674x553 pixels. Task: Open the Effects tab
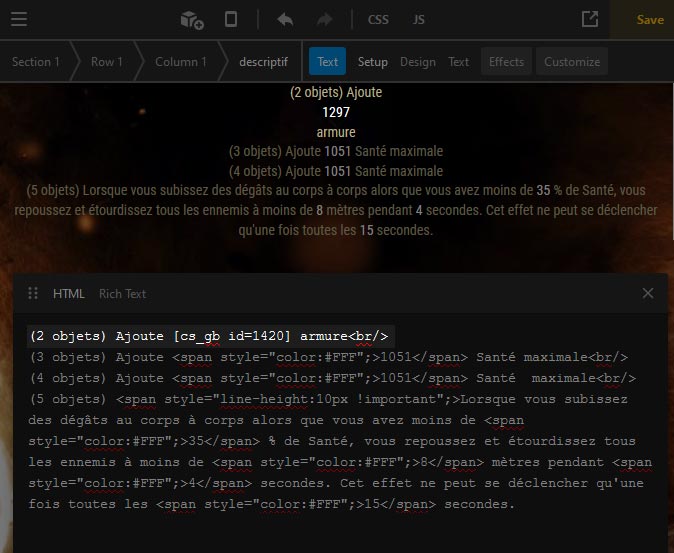[506, 62]
